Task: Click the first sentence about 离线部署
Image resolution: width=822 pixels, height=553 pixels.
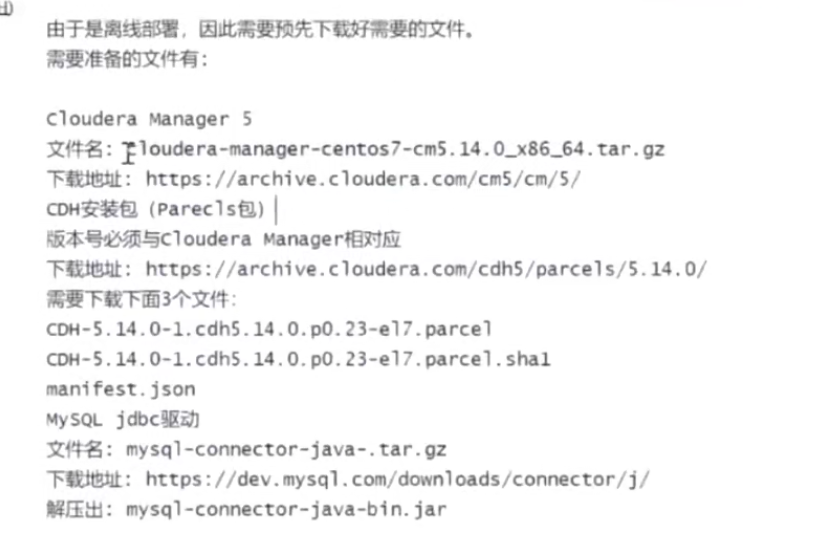Action: click(260, 29)
